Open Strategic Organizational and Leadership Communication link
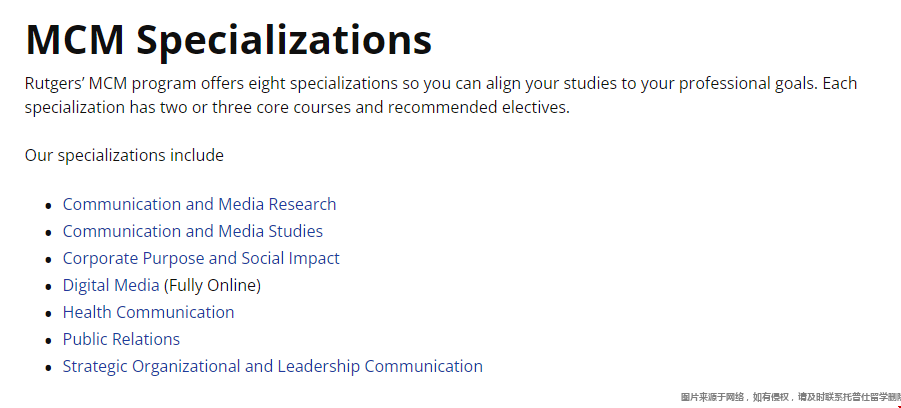 pos(272,367)
